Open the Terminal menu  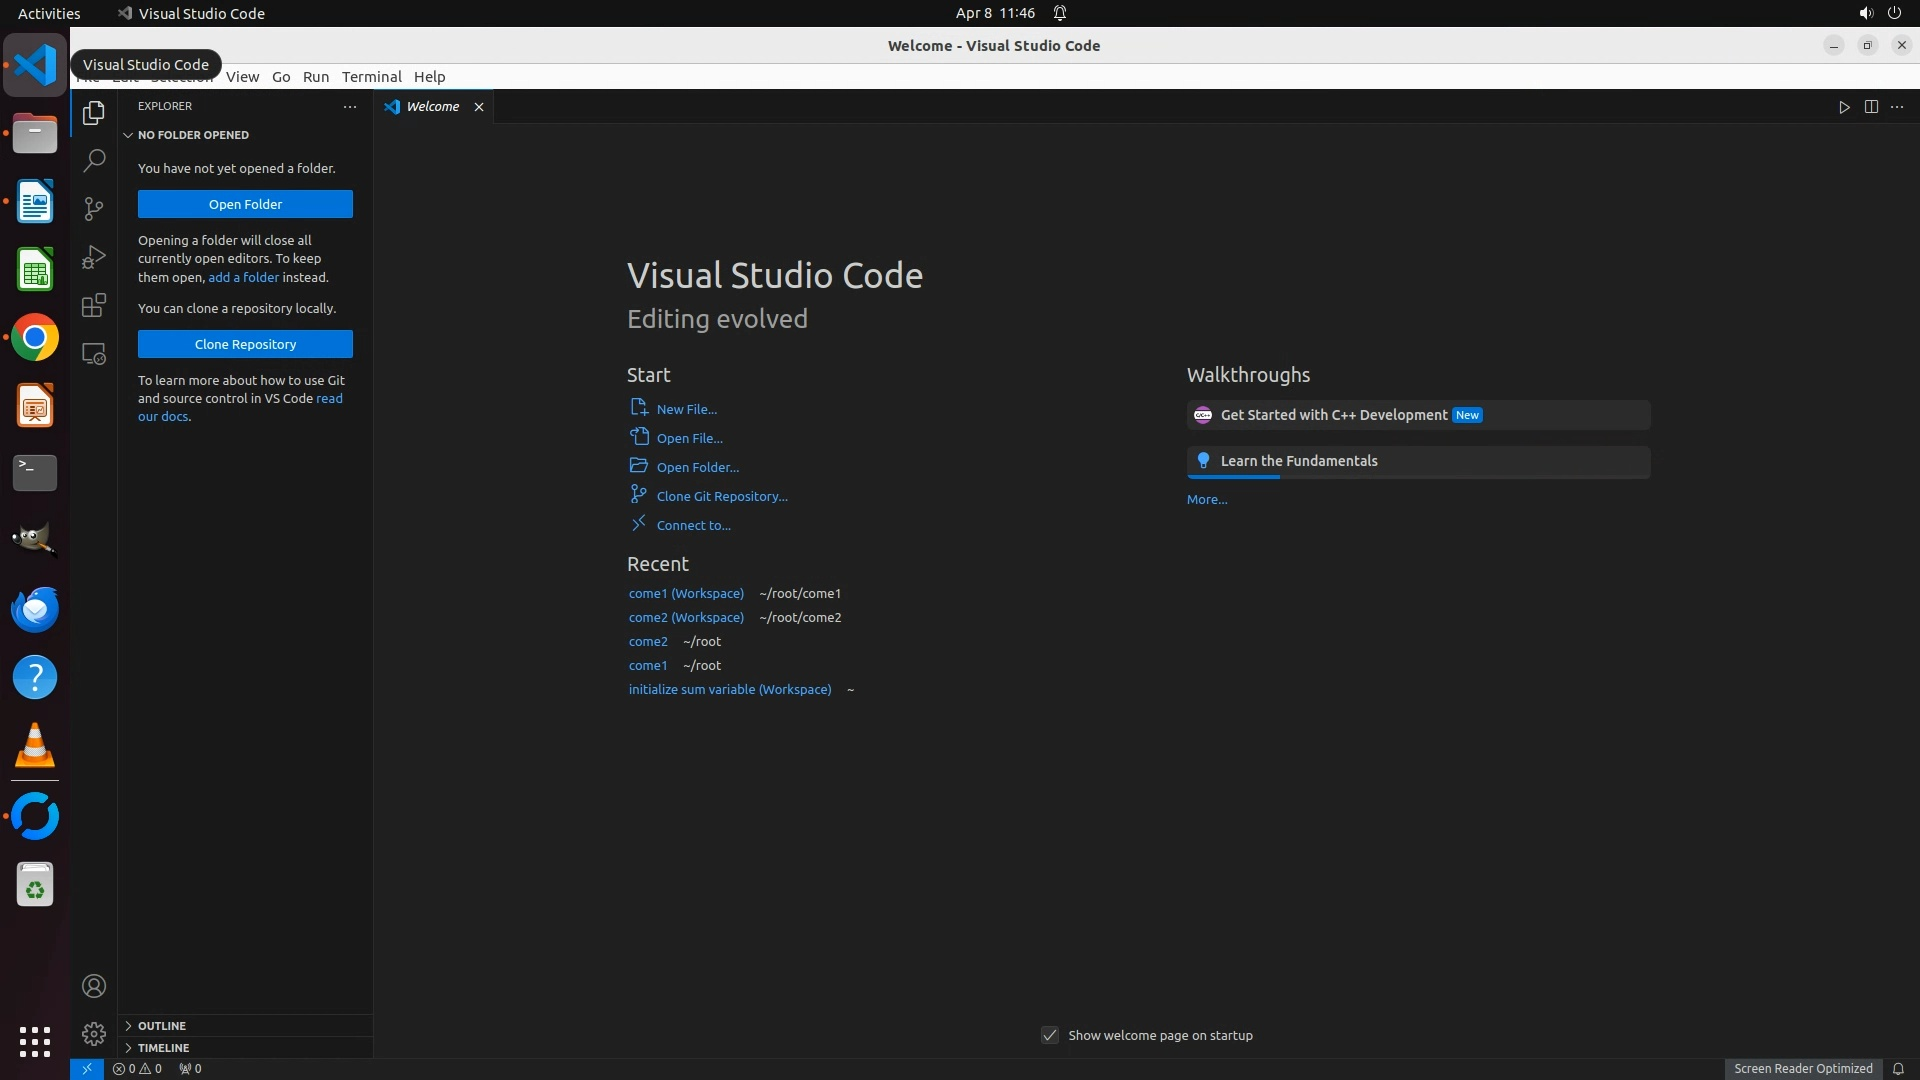tap(371, 77)
